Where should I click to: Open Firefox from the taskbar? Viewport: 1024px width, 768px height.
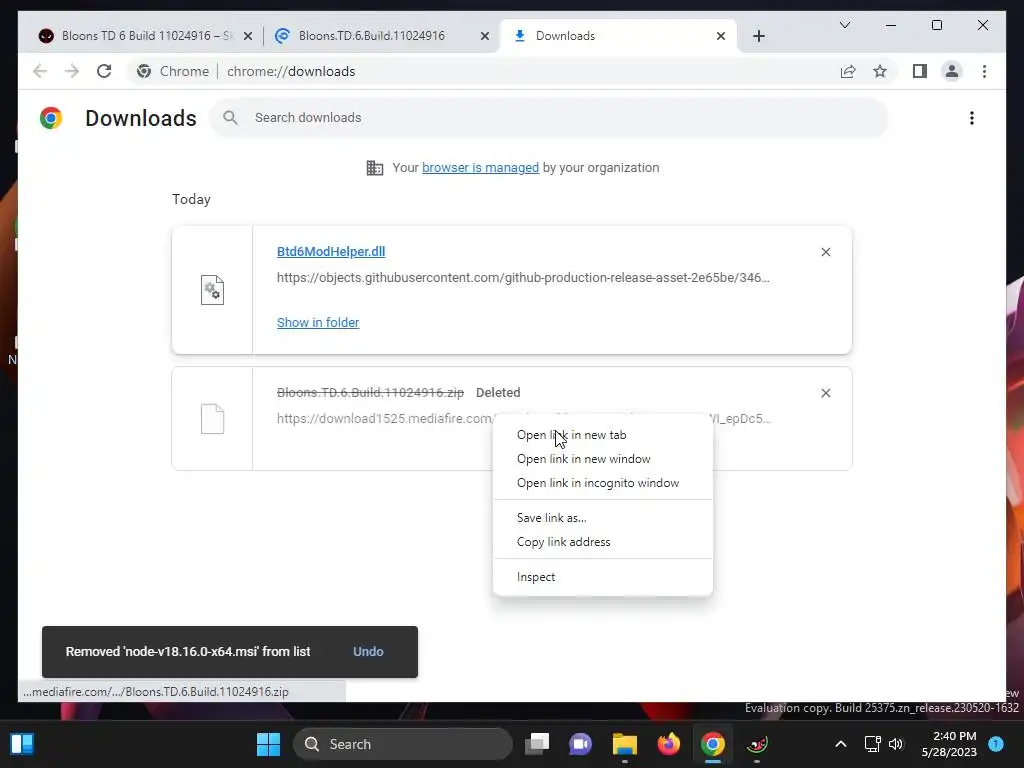[668, 744]
